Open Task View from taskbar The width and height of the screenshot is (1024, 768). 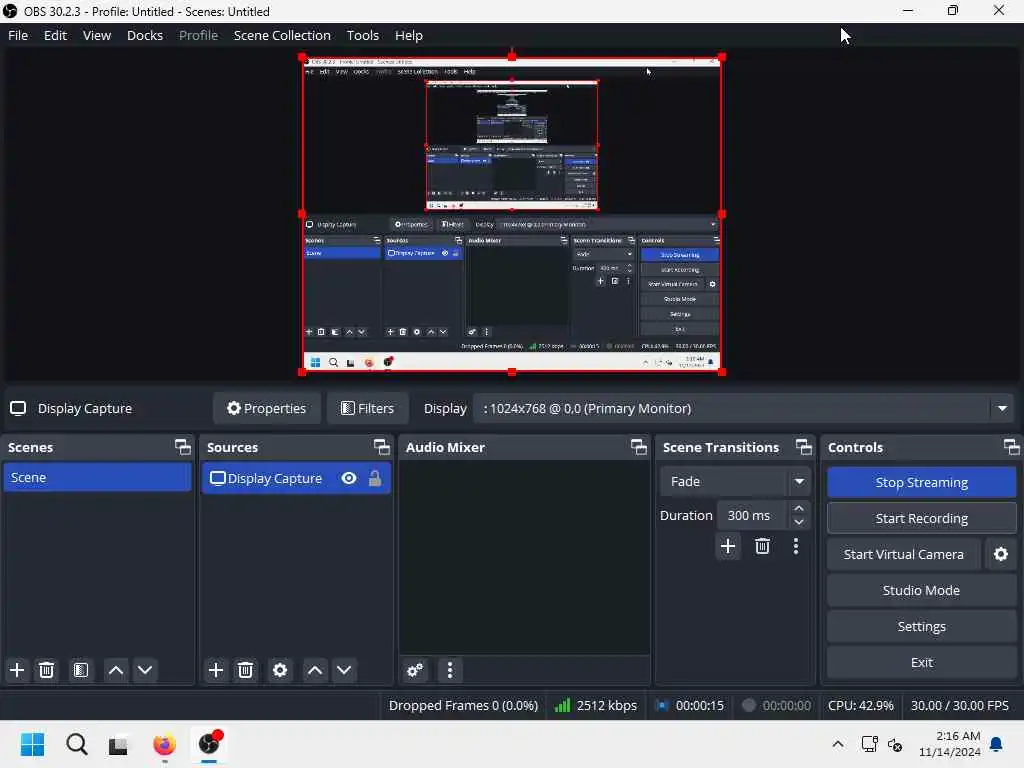(119, 744)
